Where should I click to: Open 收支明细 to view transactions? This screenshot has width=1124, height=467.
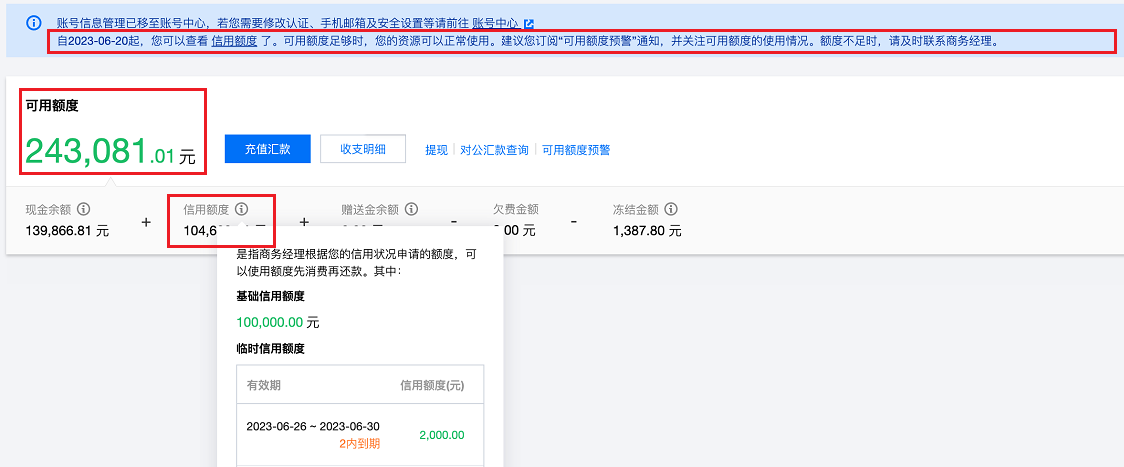tap(363, 149)
